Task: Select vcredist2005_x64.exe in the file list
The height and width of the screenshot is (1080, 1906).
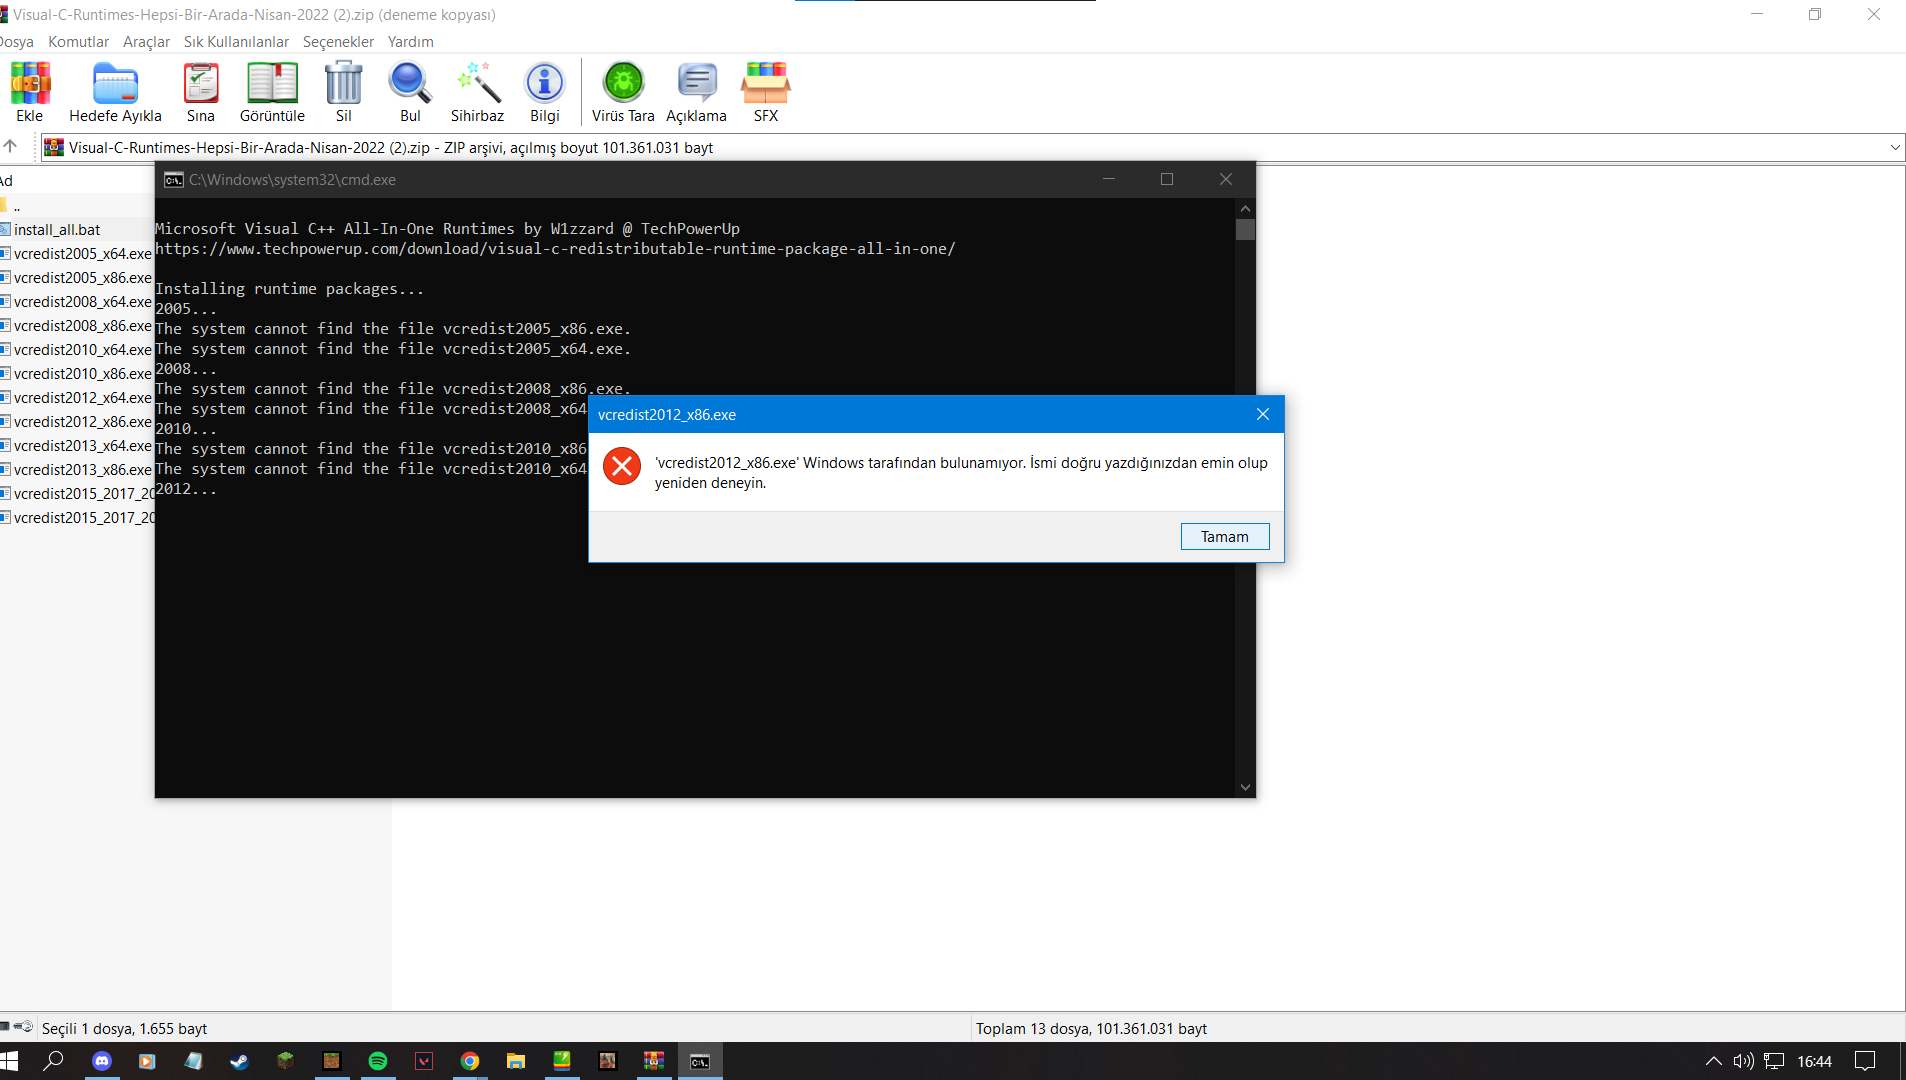Action: 77,254
